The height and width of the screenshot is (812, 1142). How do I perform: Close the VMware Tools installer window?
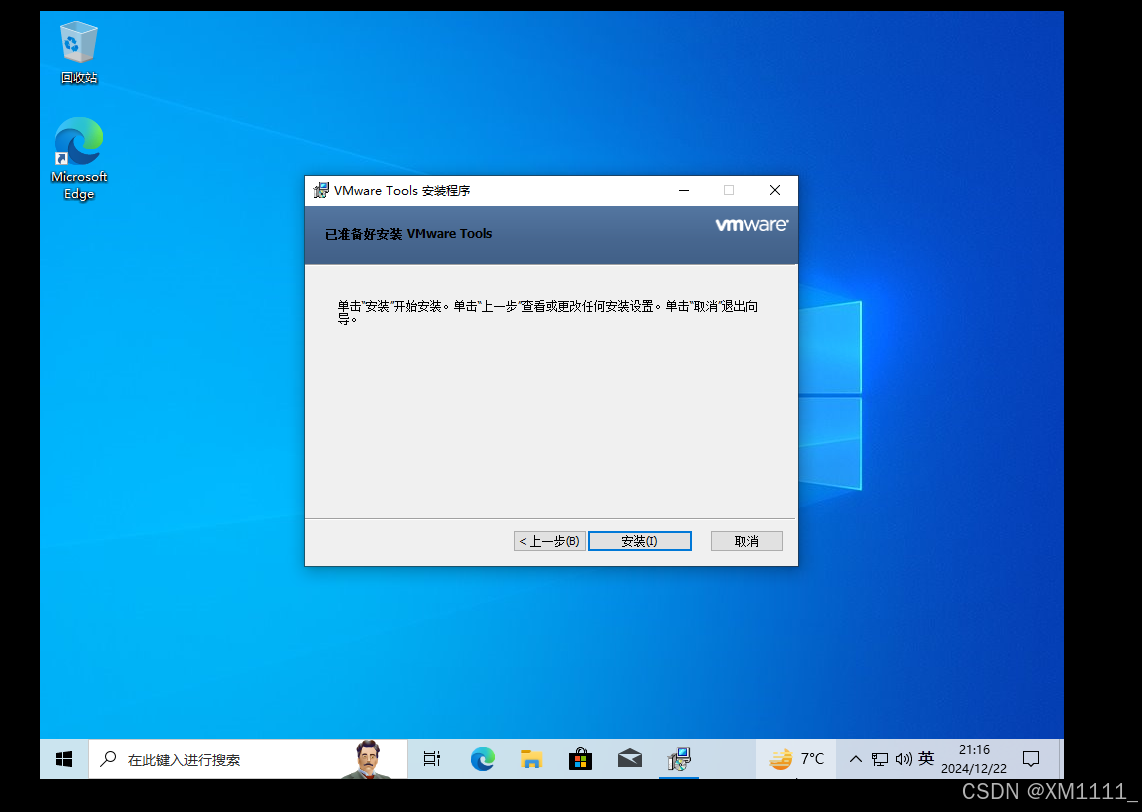point(775,190)
